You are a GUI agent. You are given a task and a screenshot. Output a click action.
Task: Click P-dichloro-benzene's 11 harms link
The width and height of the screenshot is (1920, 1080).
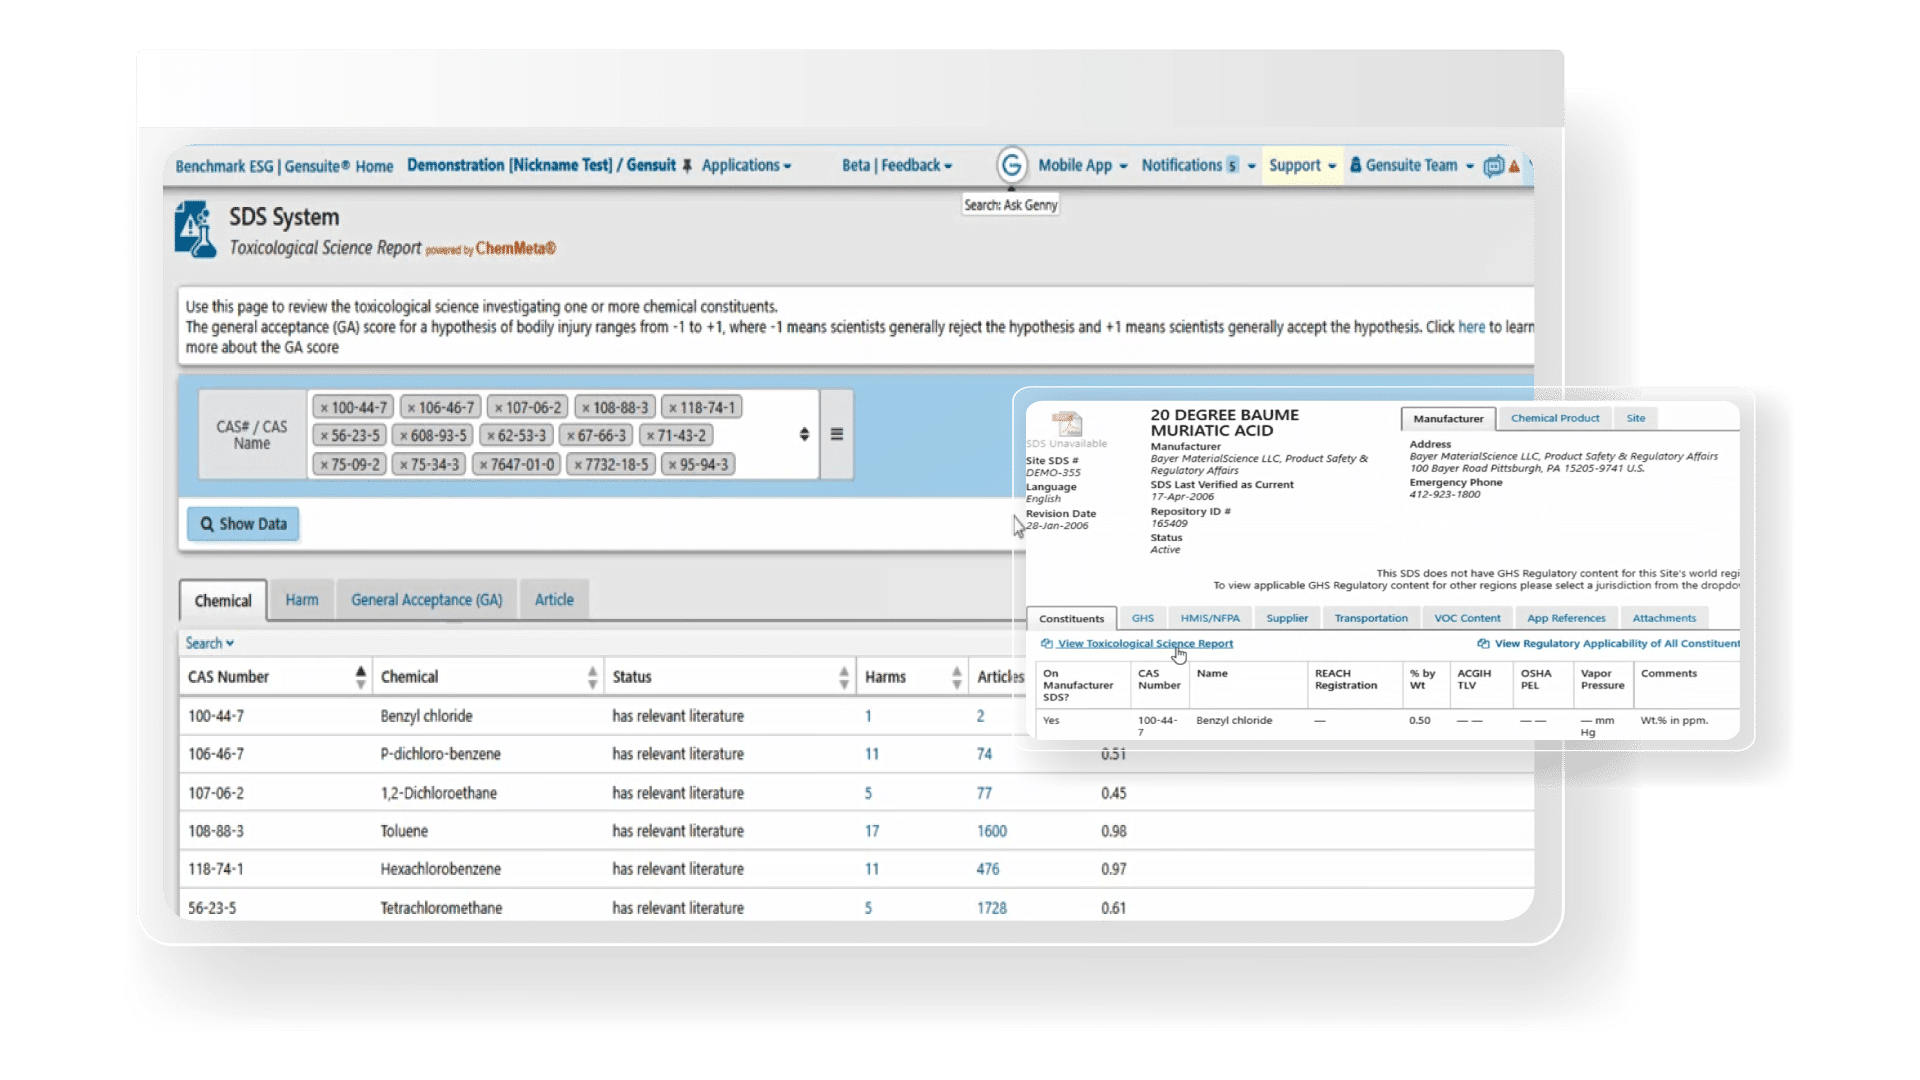pyautogui.click(x=871, y=754)
